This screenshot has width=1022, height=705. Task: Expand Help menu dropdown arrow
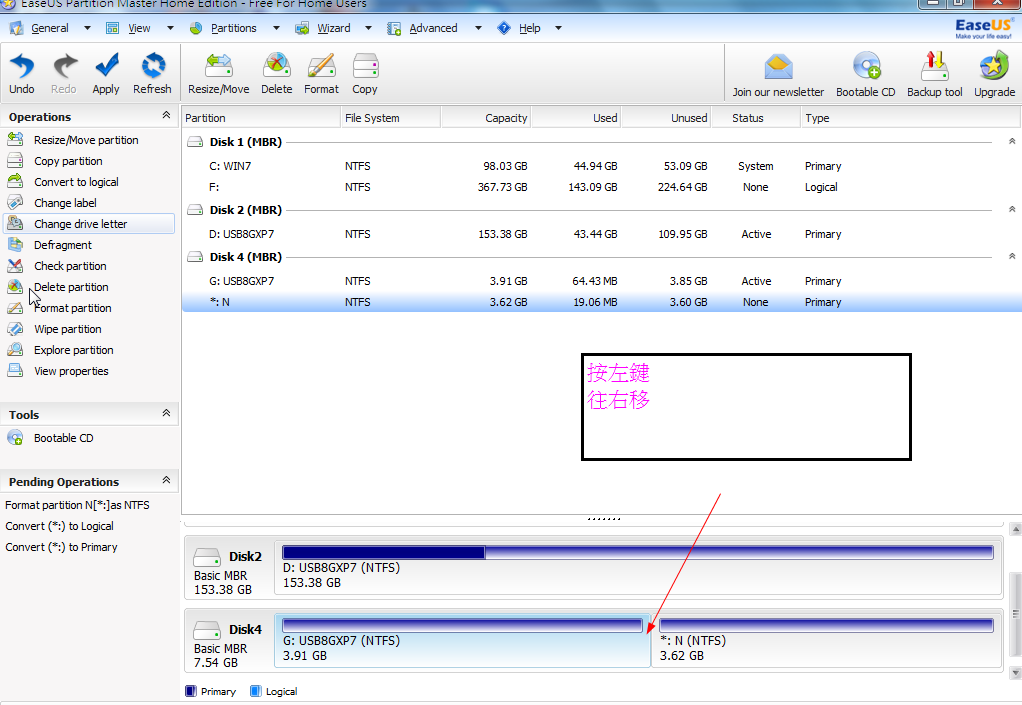(559, 28)
